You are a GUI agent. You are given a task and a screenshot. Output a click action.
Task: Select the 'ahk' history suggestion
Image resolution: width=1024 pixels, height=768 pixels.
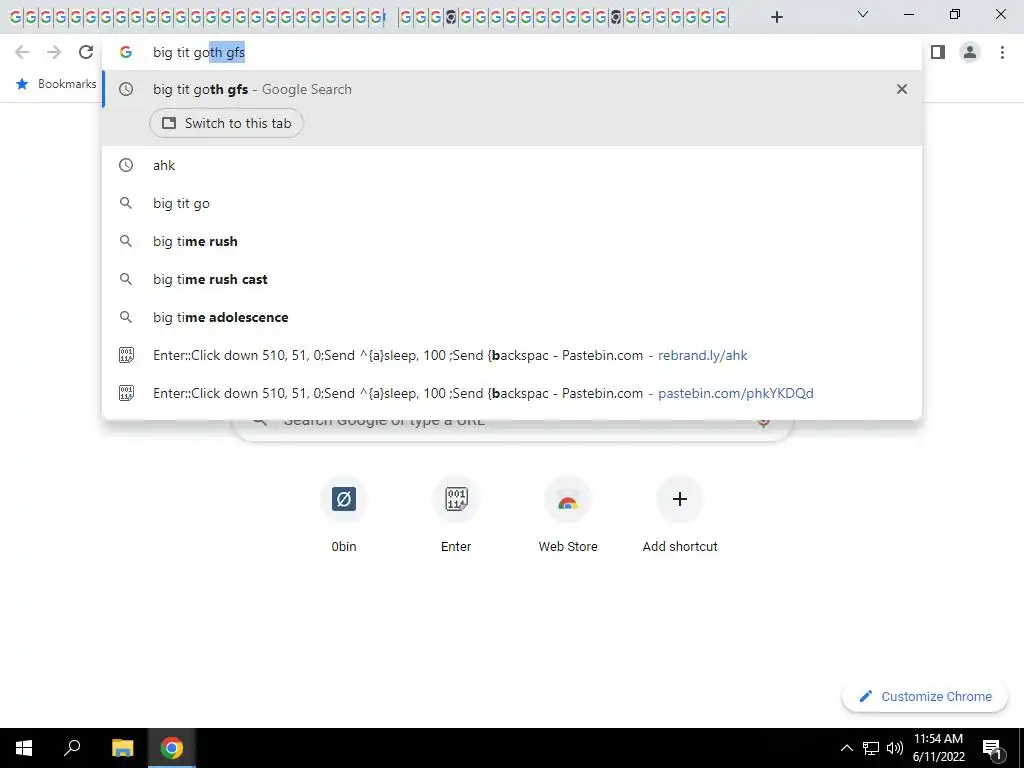click(x=512, y=165)
